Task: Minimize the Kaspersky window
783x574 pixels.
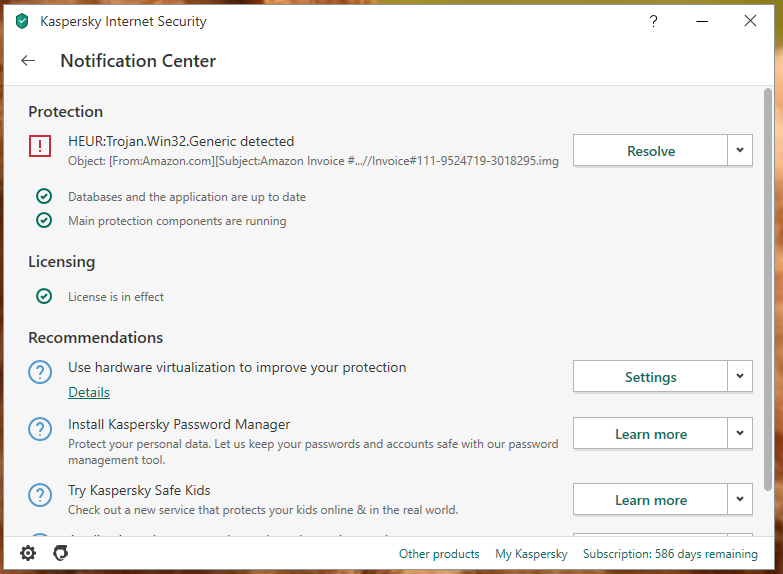Action: click(x=702, y=21)
